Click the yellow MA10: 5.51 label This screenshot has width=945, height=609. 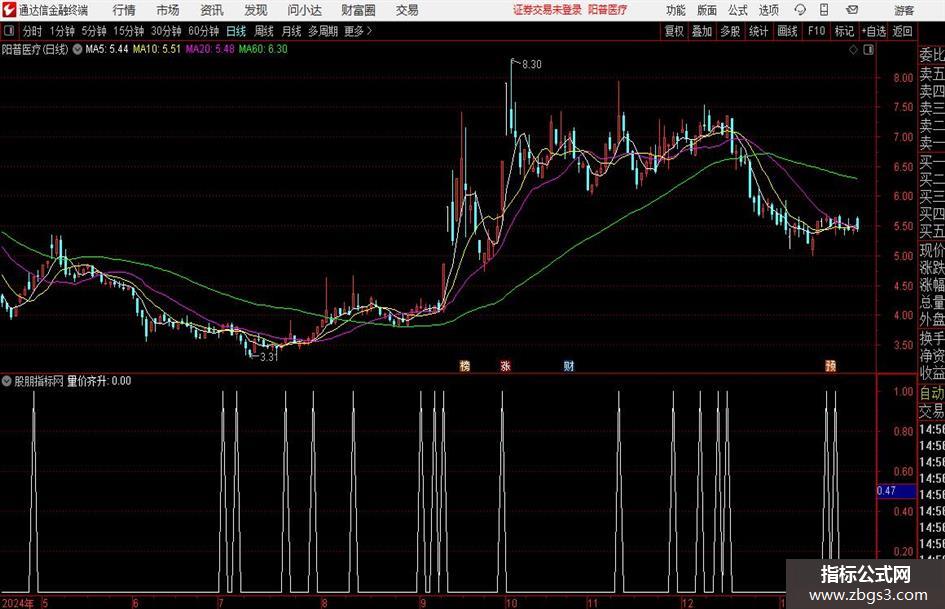pos(157,49)
